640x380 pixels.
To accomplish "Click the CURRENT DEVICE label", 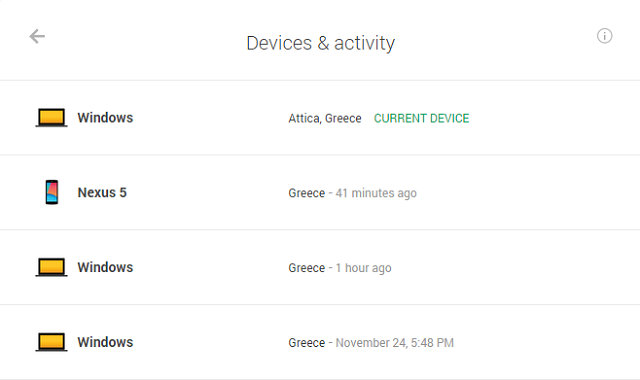I will pos(422,118).
